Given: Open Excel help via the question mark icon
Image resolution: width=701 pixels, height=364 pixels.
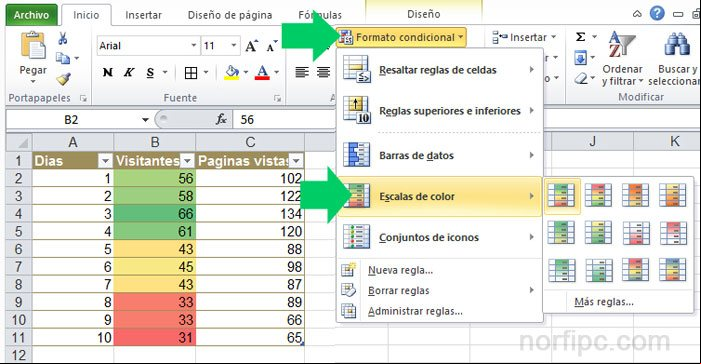Looking at the screenshot, I should (657, 14).
